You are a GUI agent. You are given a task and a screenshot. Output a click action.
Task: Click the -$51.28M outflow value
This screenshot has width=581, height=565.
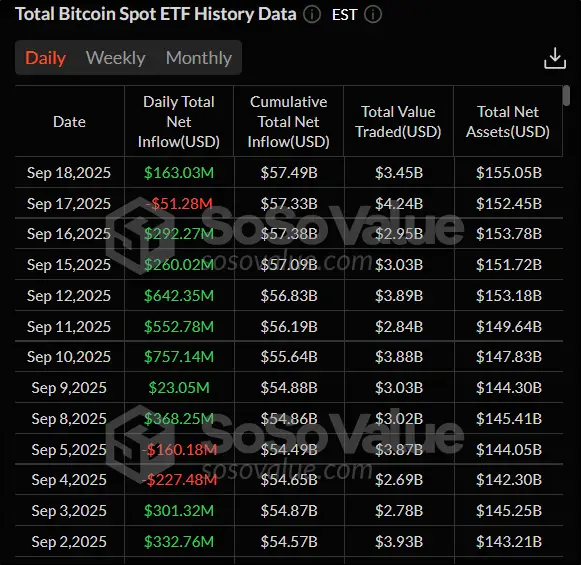[179, 203]
